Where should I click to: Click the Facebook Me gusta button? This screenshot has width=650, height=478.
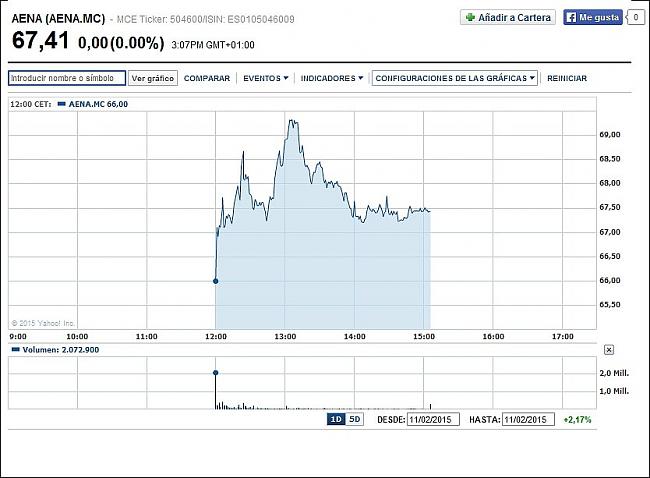[x=593, y=17]
